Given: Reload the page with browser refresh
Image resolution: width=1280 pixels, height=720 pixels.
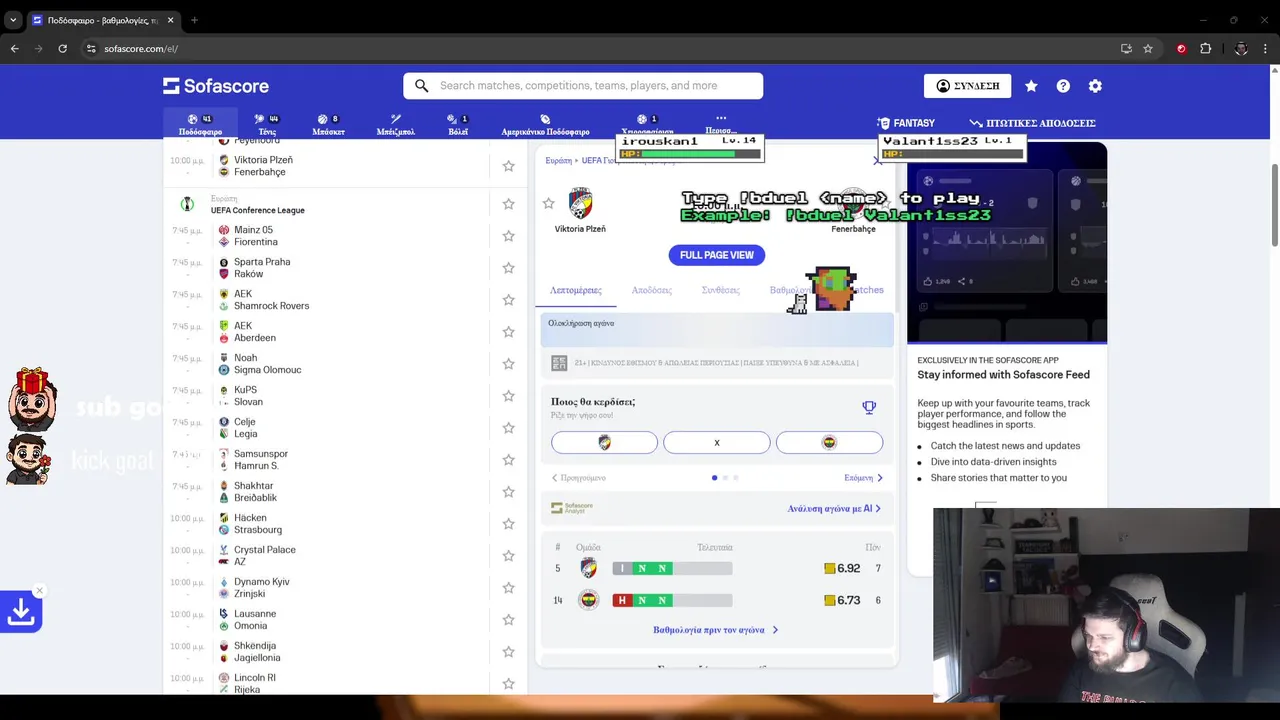Looking at the screenshot, I should pos(62,48).
